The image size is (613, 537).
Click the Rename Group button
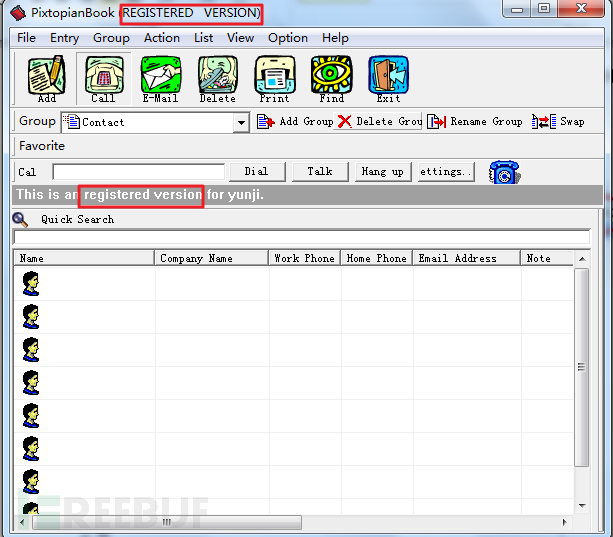(x=475, y=122)
